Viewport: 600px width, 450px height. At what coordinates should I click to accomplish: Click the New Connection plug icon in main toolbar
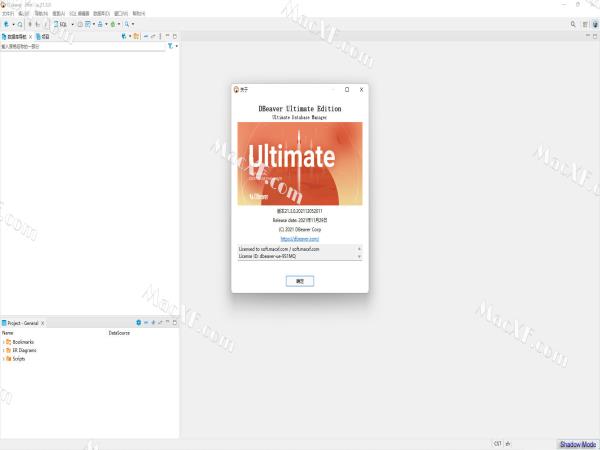point(6,24)
